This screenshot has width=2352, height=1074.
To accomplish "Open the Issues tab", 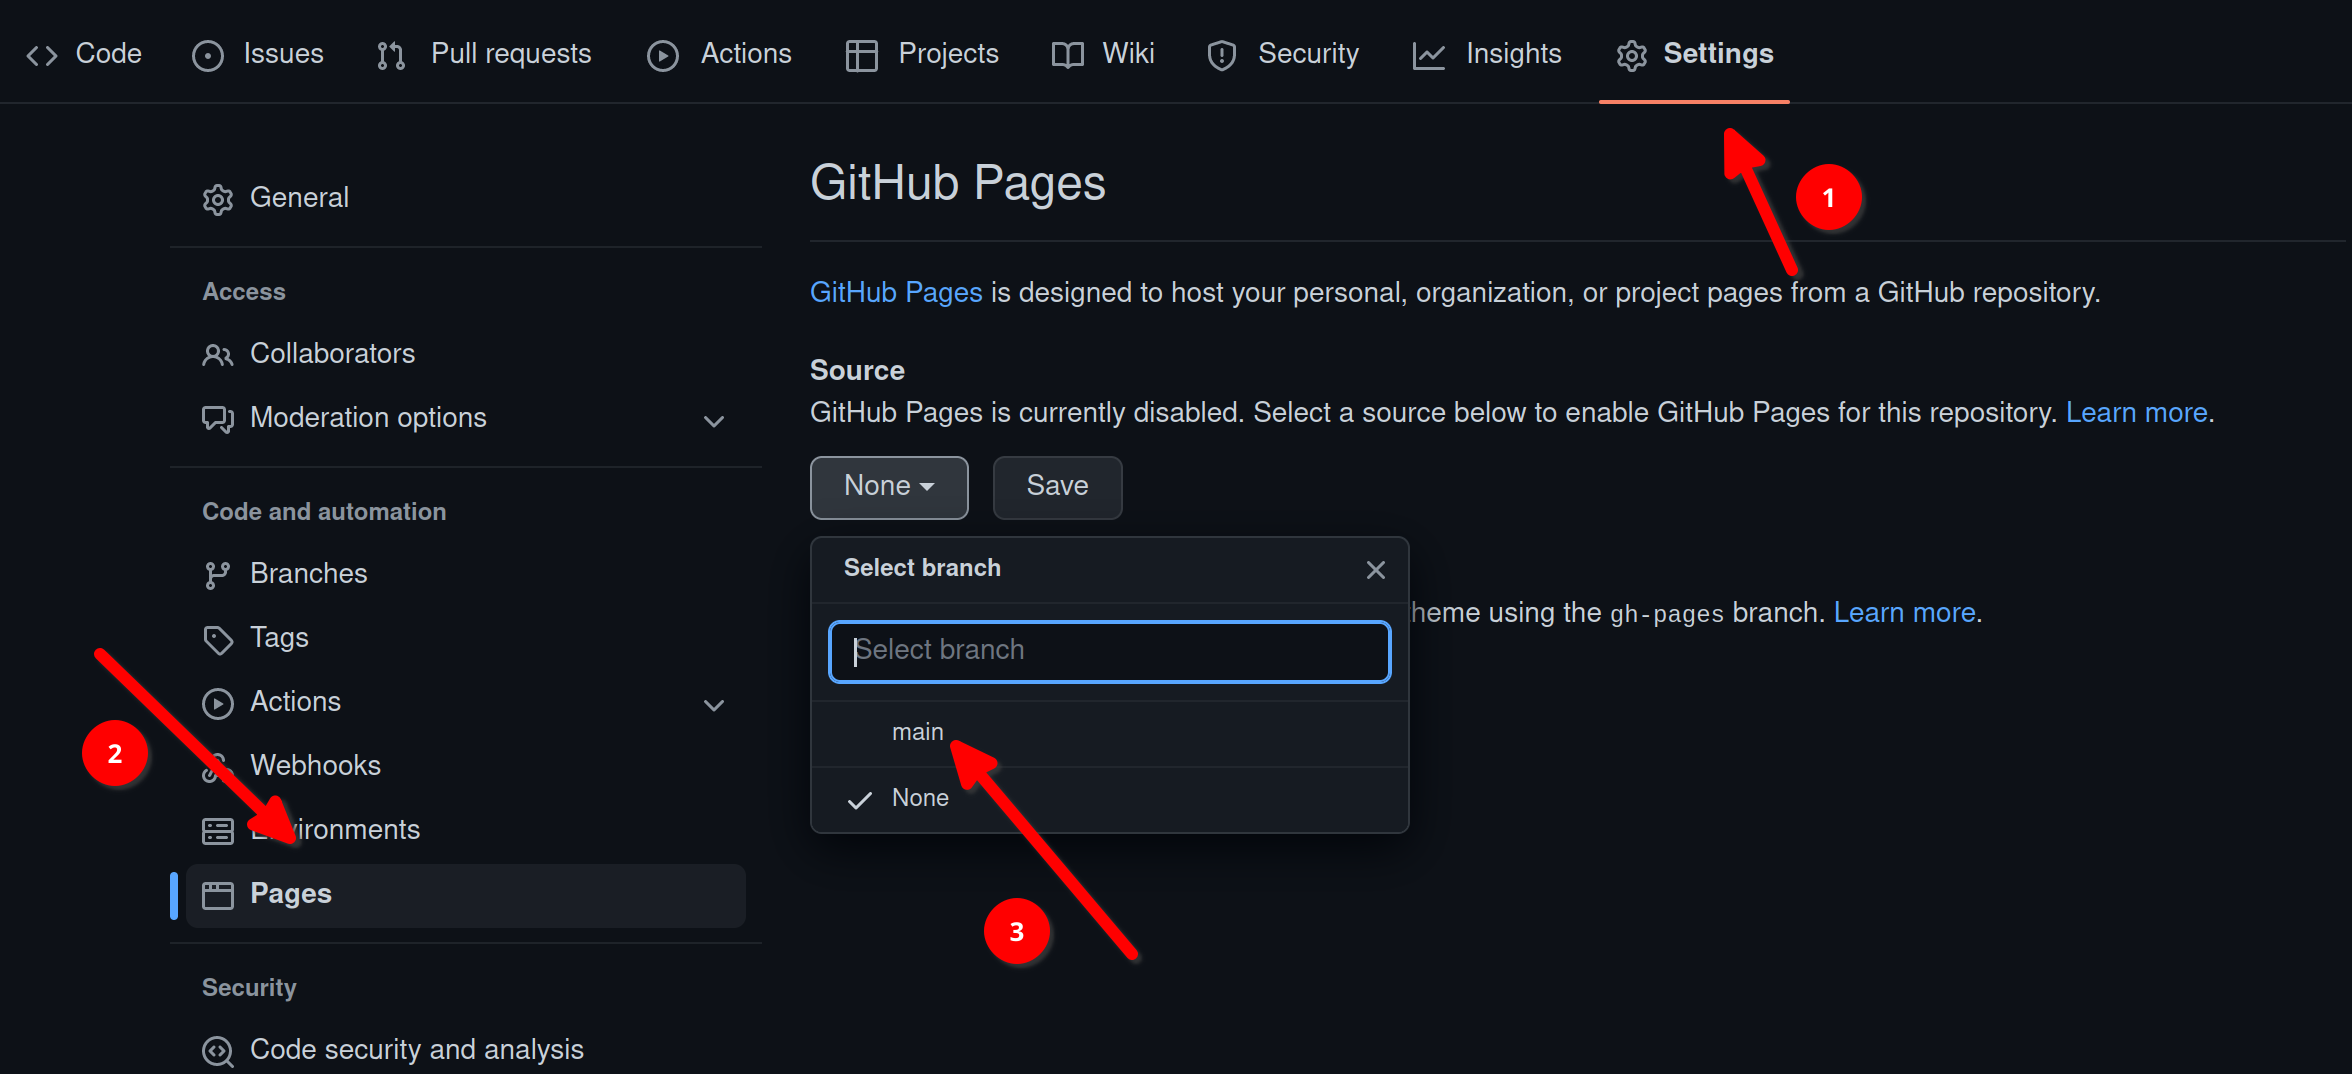I will click(x=258, y=54).
